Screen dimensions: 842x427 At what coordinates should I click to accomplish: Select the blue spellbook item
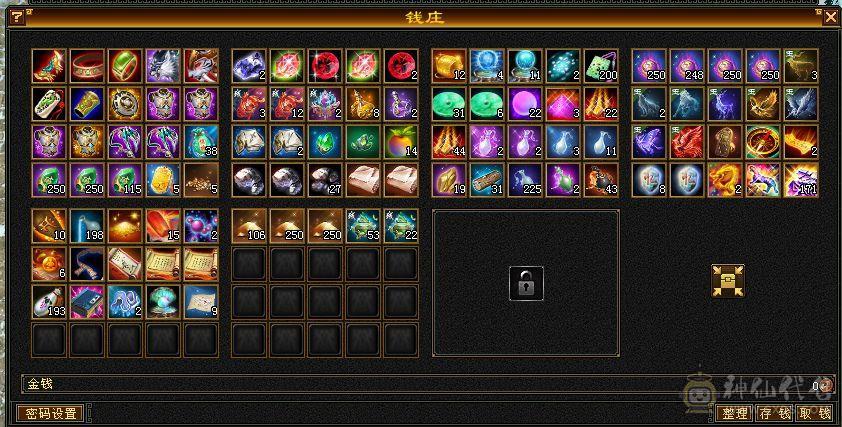(87, 302)
